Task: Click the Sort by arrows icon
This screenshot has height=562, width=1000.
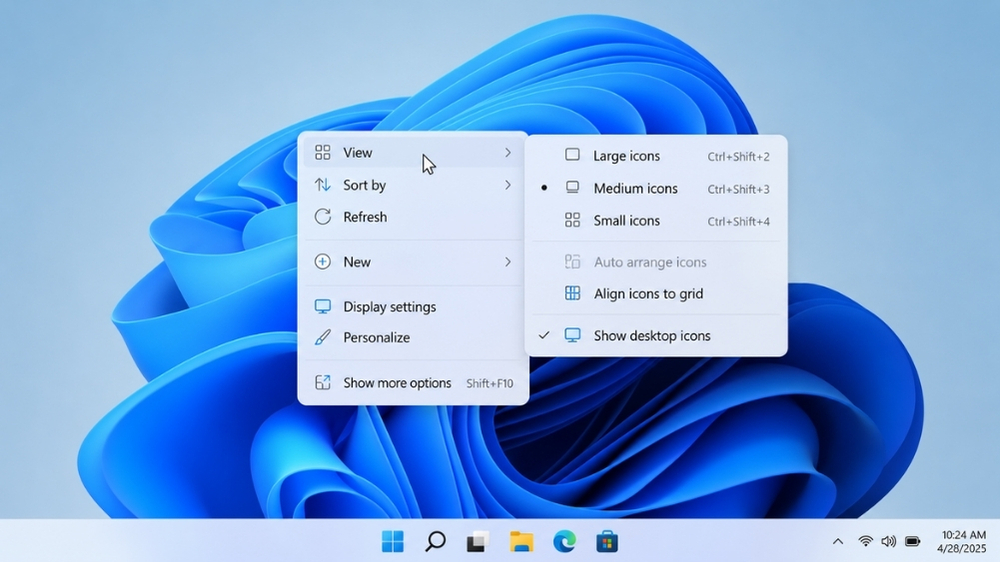Action: coord(323,185)
